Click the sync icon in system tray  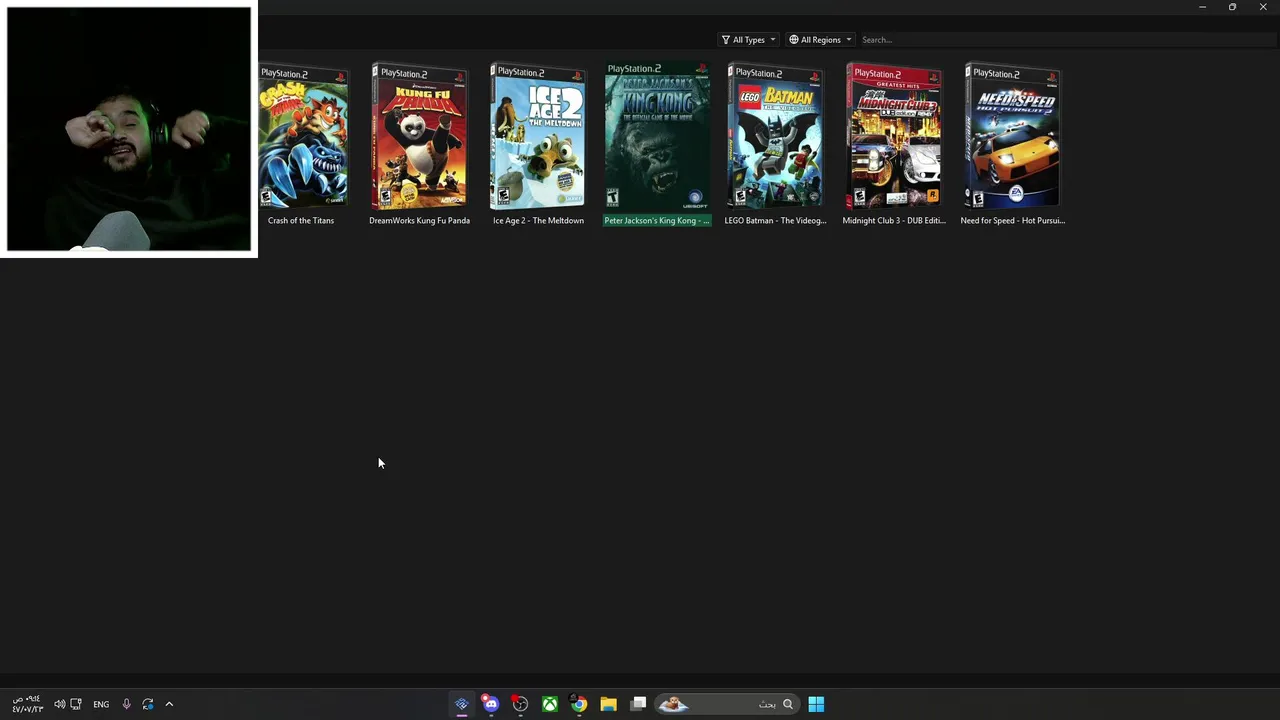tap(148, 704)
